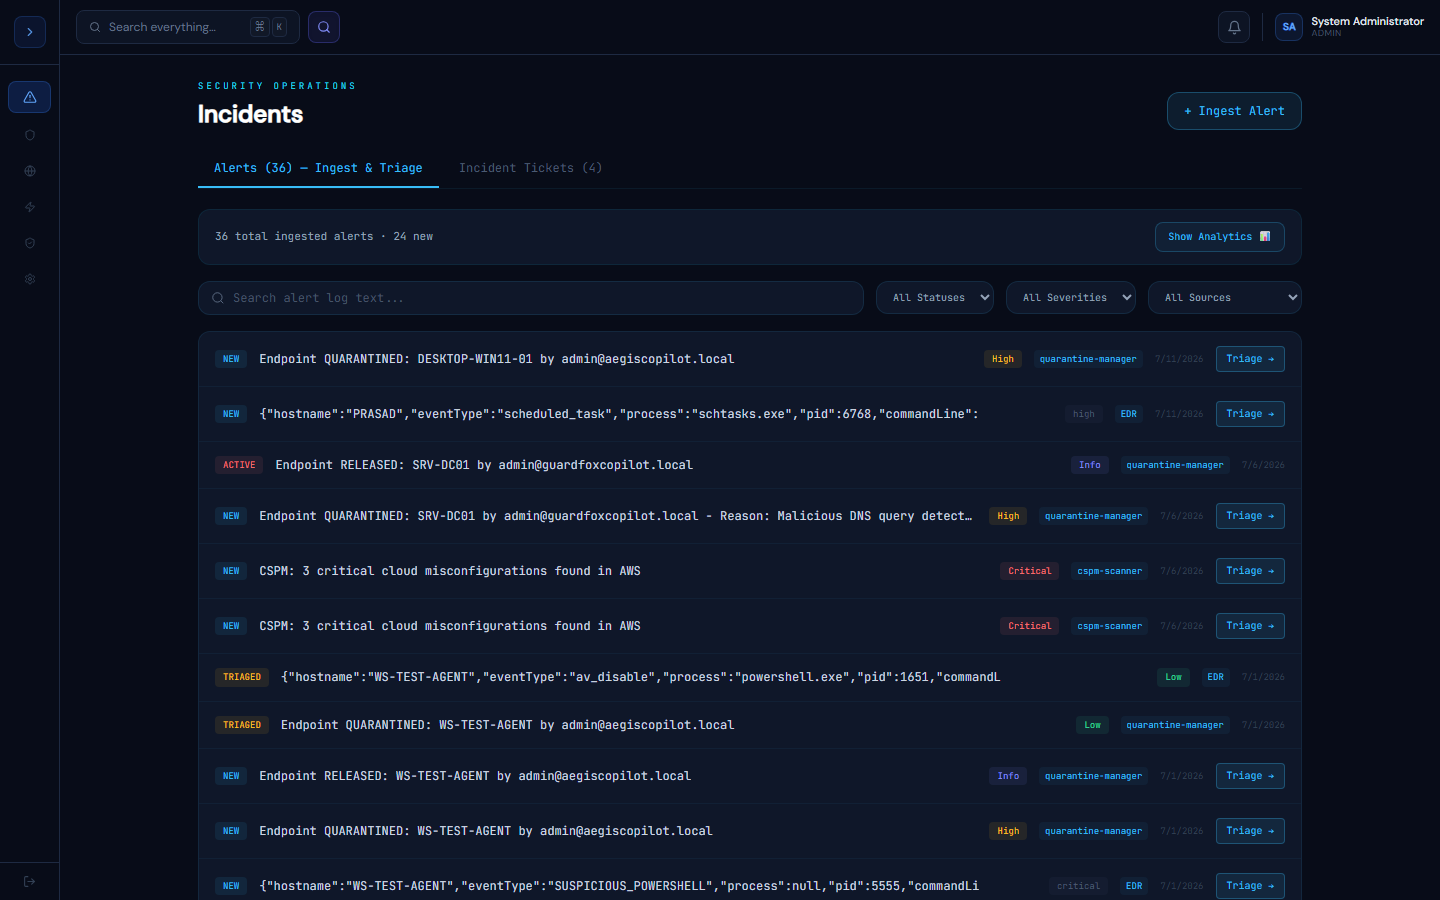1440x900 pixels.
Task: Triage the first CSPM critical misconfigurations alert
Action: tap(1250, 571)
